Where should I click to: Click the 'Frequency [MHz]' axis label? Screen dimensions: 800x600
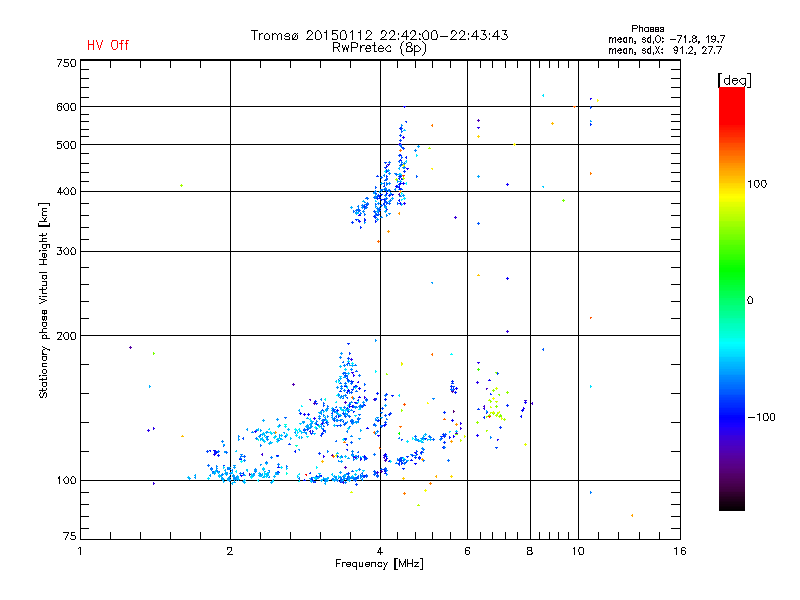pos(379,564)
